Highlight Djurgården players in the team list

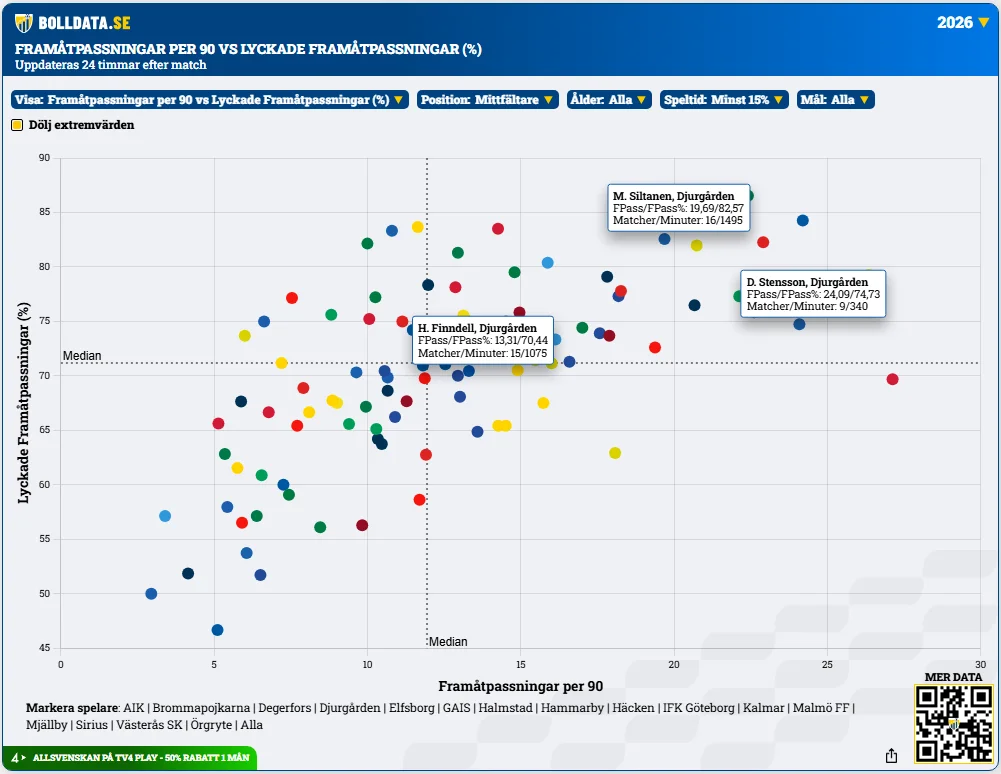tap(349, 708)
